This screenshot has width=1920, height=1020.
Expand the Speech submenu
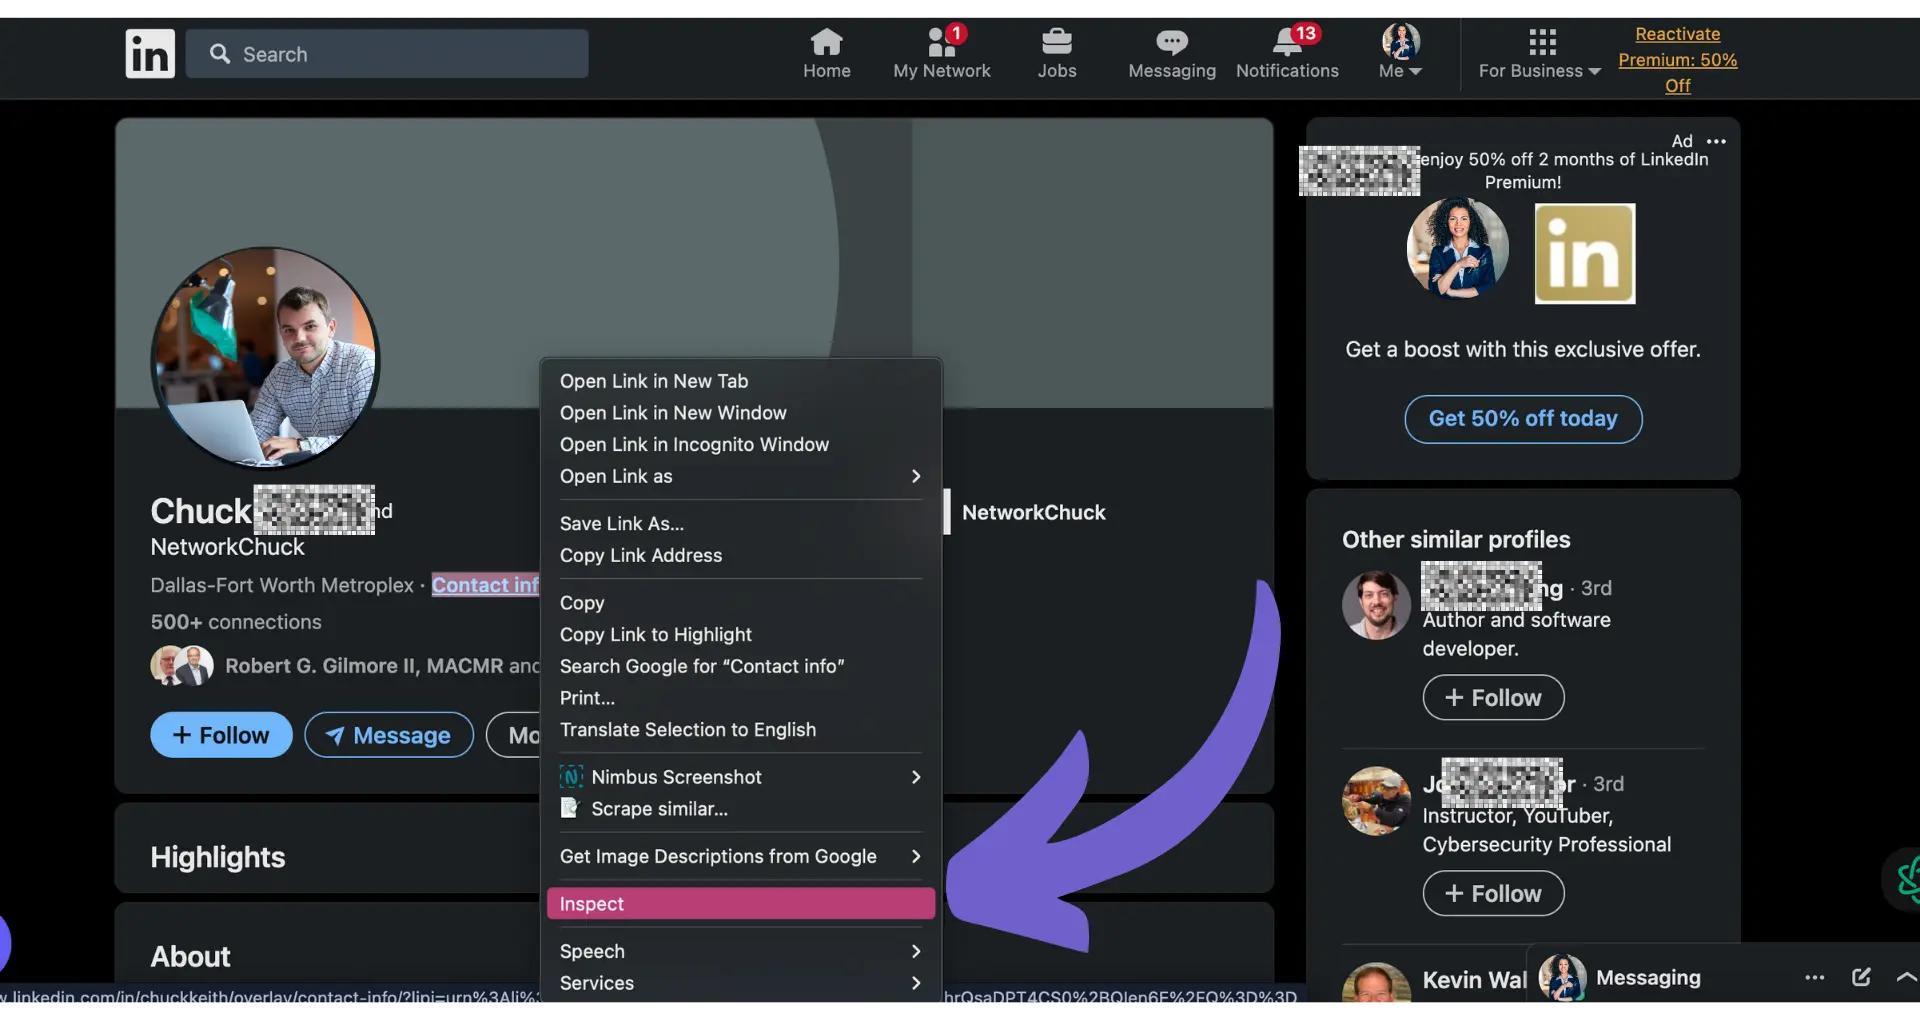tap(741, 952)
